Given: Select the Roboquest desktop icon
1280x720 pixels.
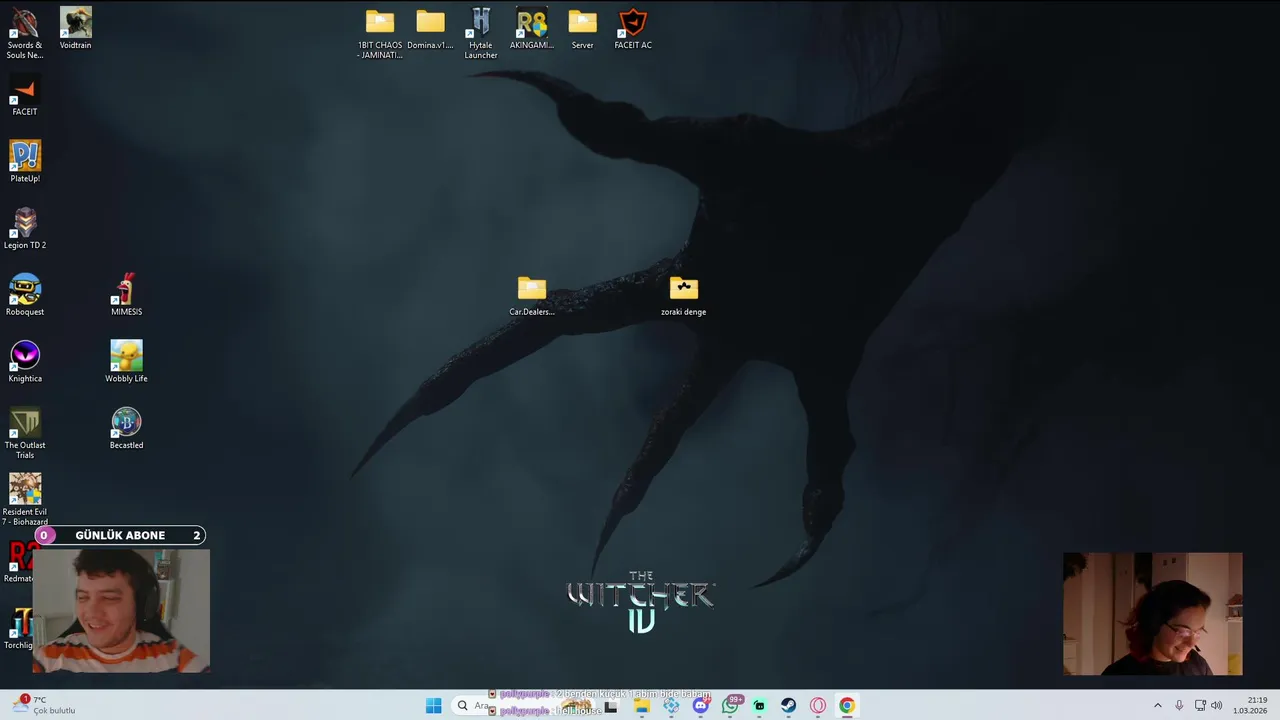Looking at the screenshot, I should [x=25, y=295].
